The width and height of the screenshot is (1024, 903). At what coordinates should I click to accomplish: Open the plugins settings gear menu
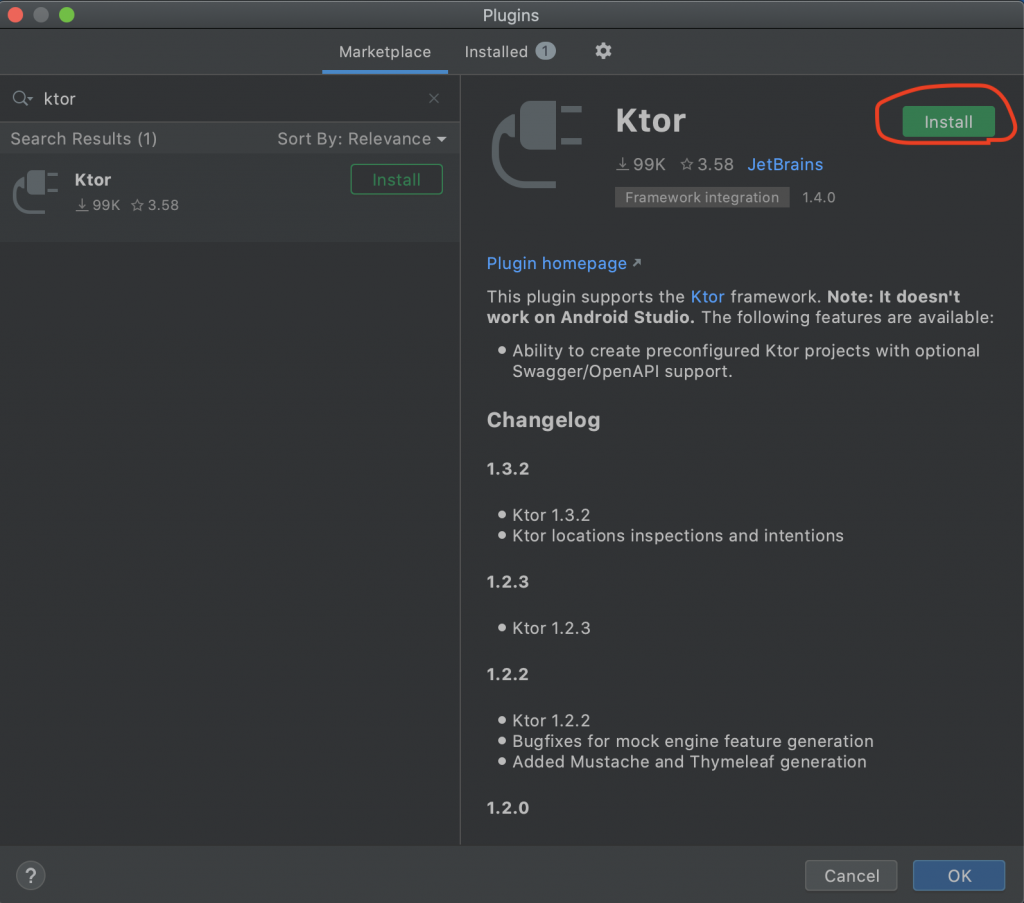coord(603,51)
